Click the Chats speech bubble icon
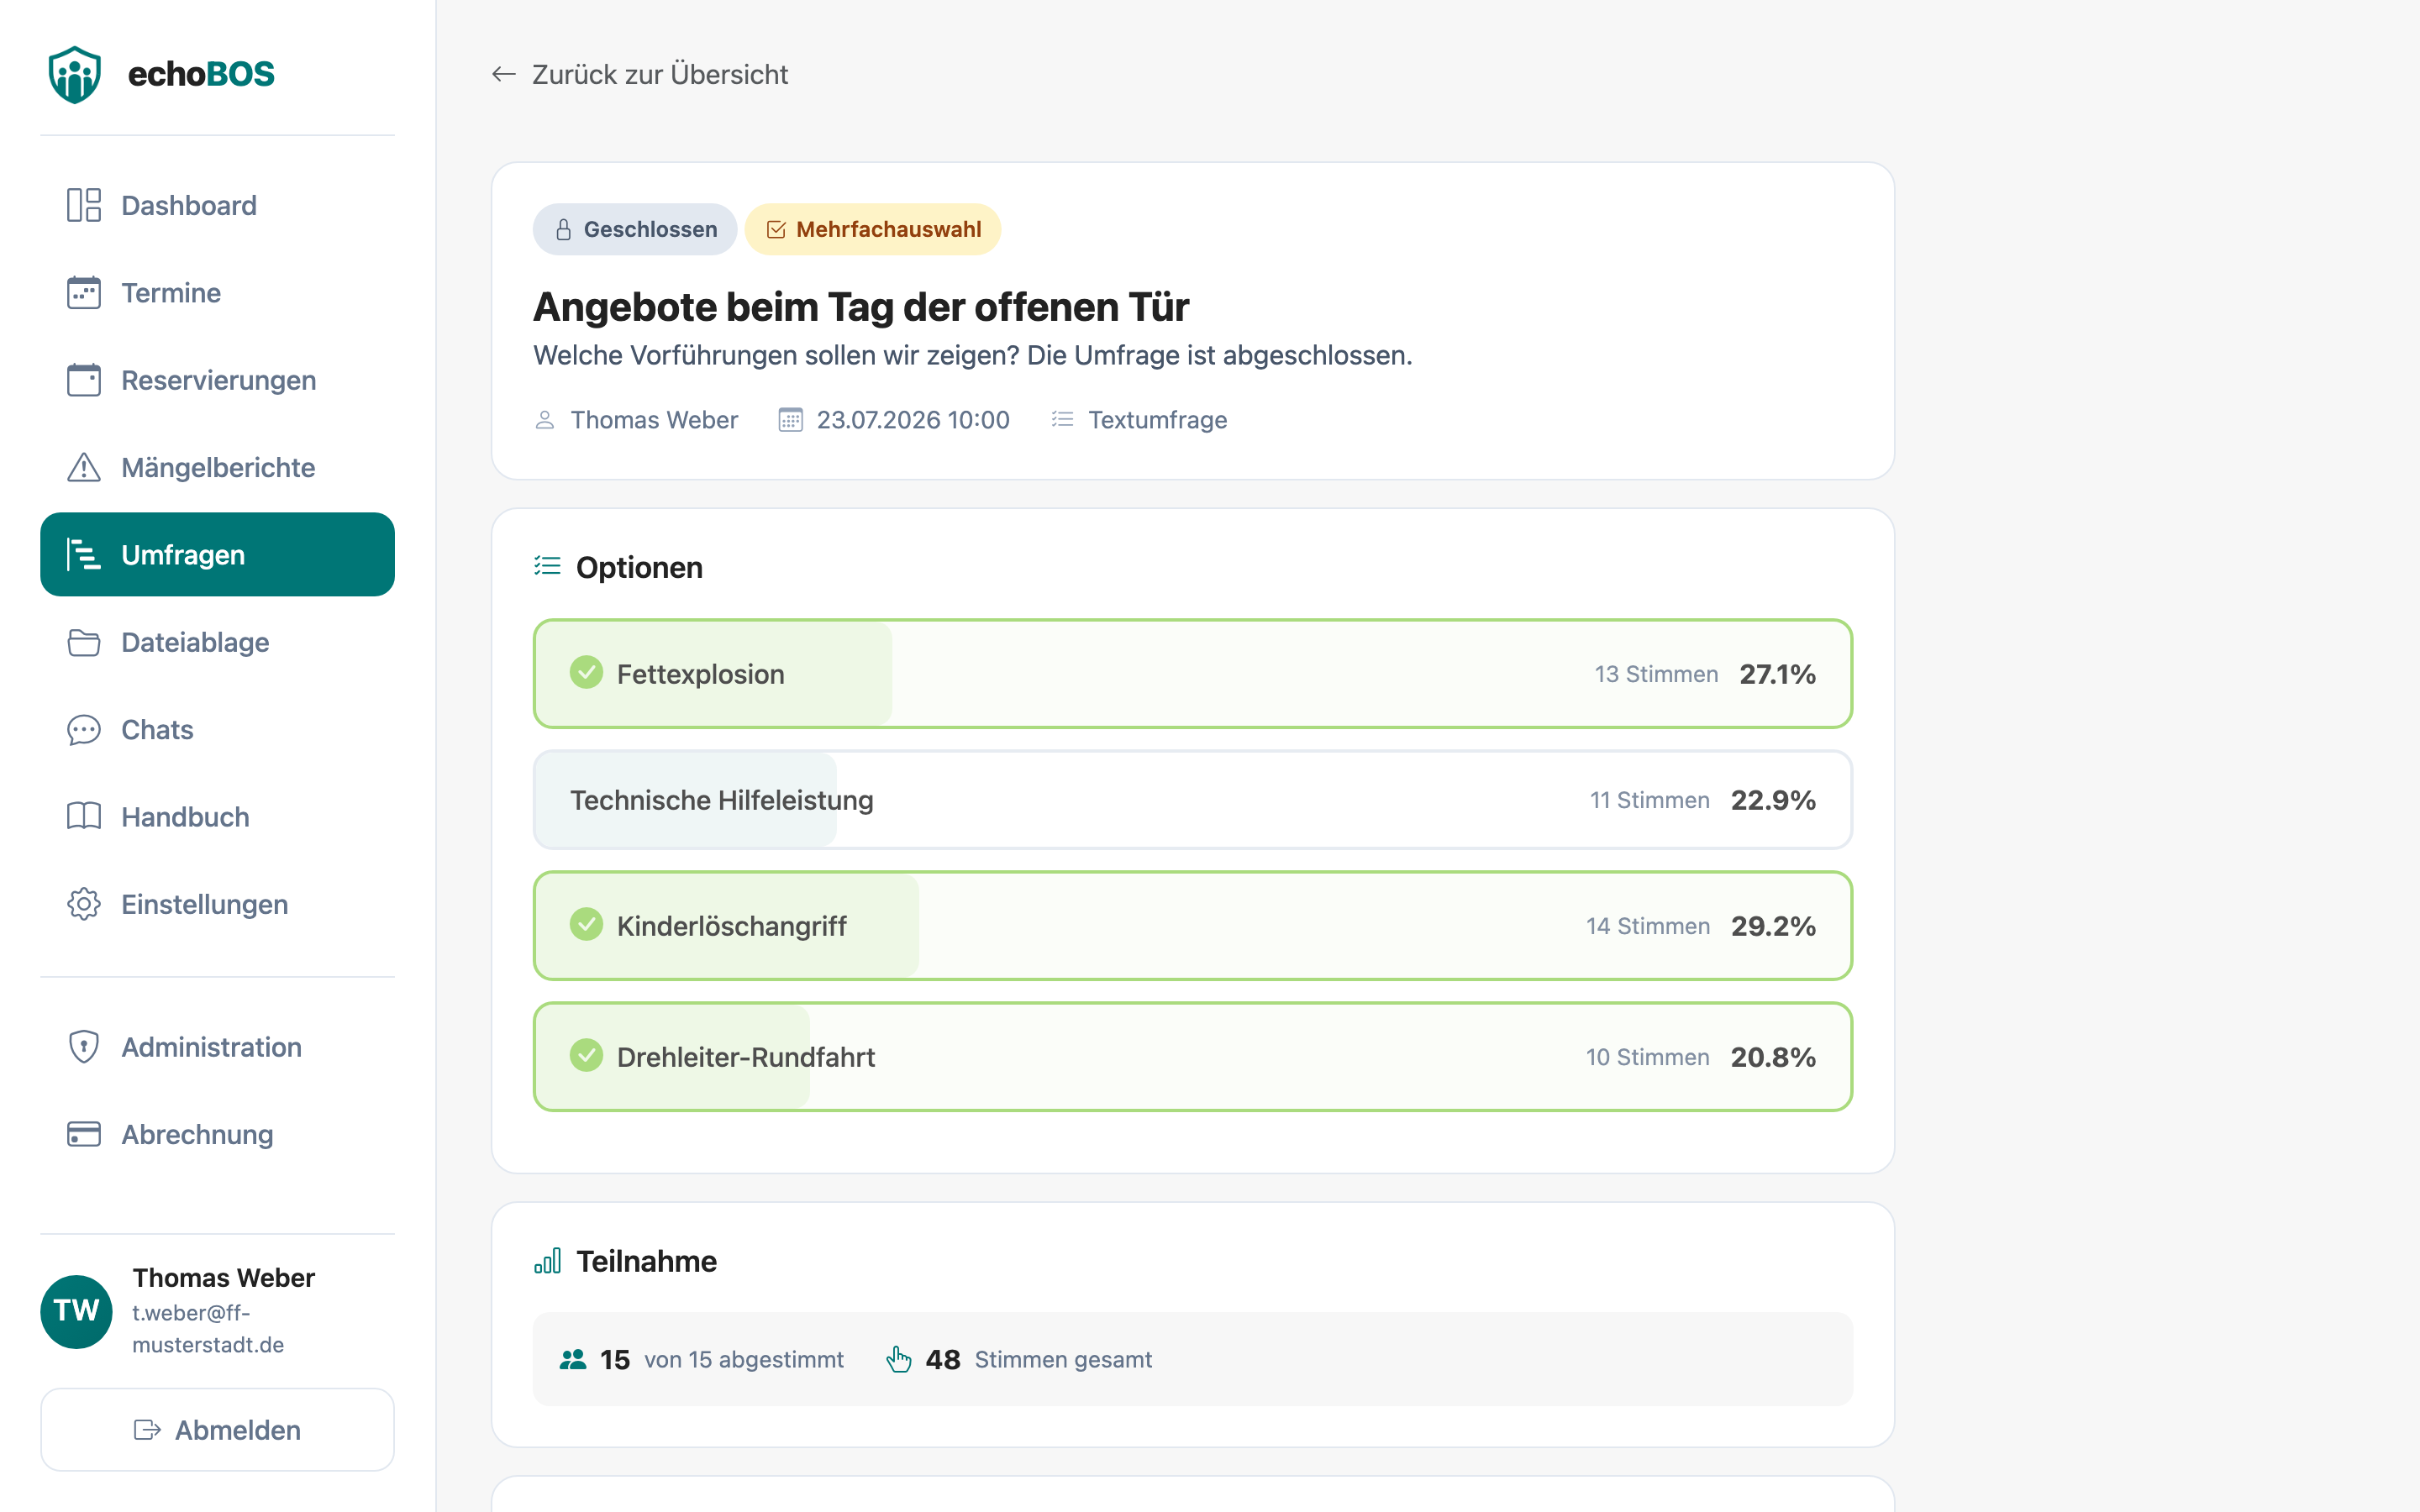Image resolution: width=2420 pixels, height=1512 pixels. (x=84, y=730)
